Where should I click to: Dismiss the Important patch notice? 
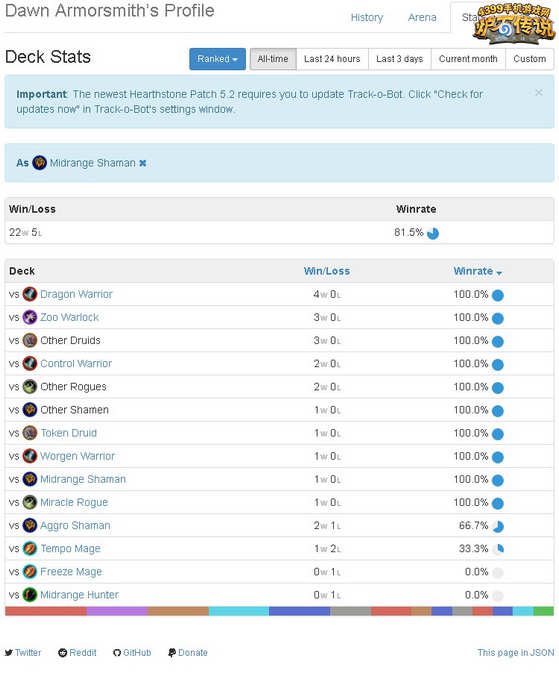tap(539, 92)
